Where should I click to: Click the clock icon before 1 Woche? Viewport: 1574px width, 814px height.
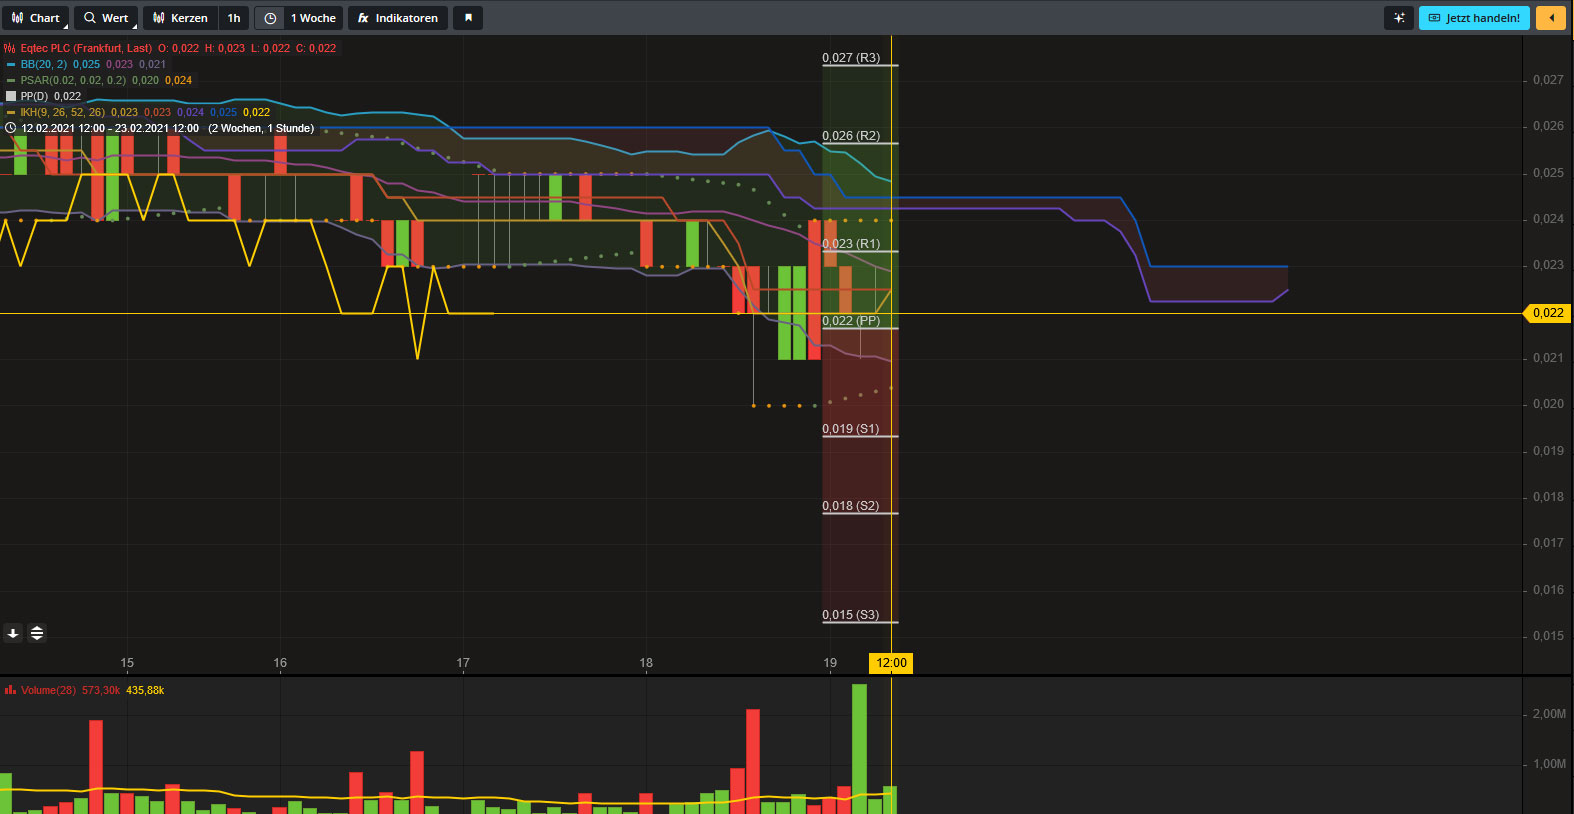270,18
